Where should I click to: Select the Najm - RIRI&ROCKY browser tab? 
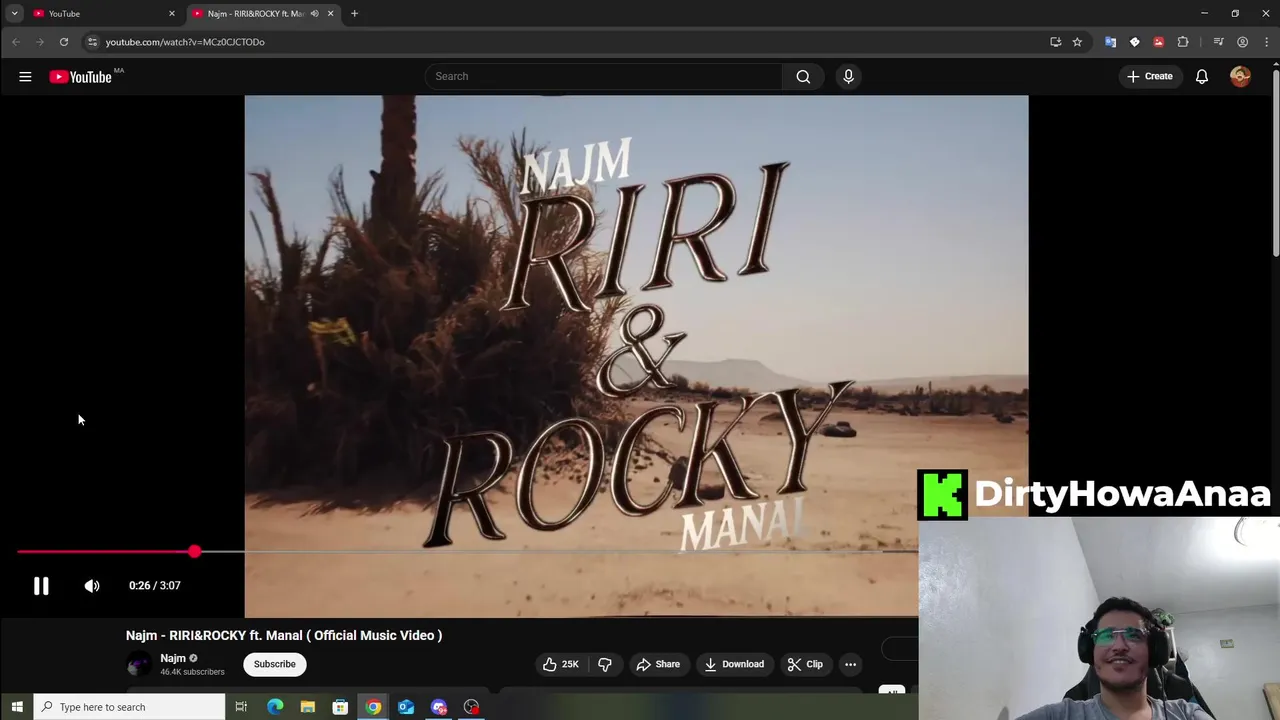click(254, 14)
